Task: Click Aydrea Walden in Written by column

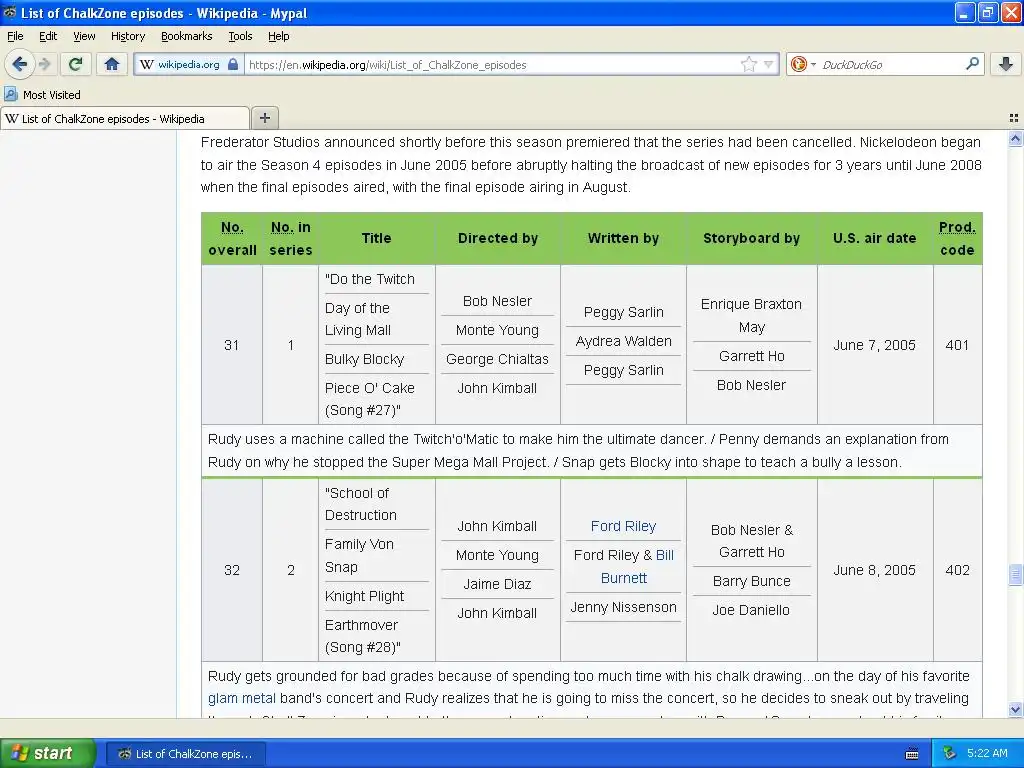Action: point(623,341)
